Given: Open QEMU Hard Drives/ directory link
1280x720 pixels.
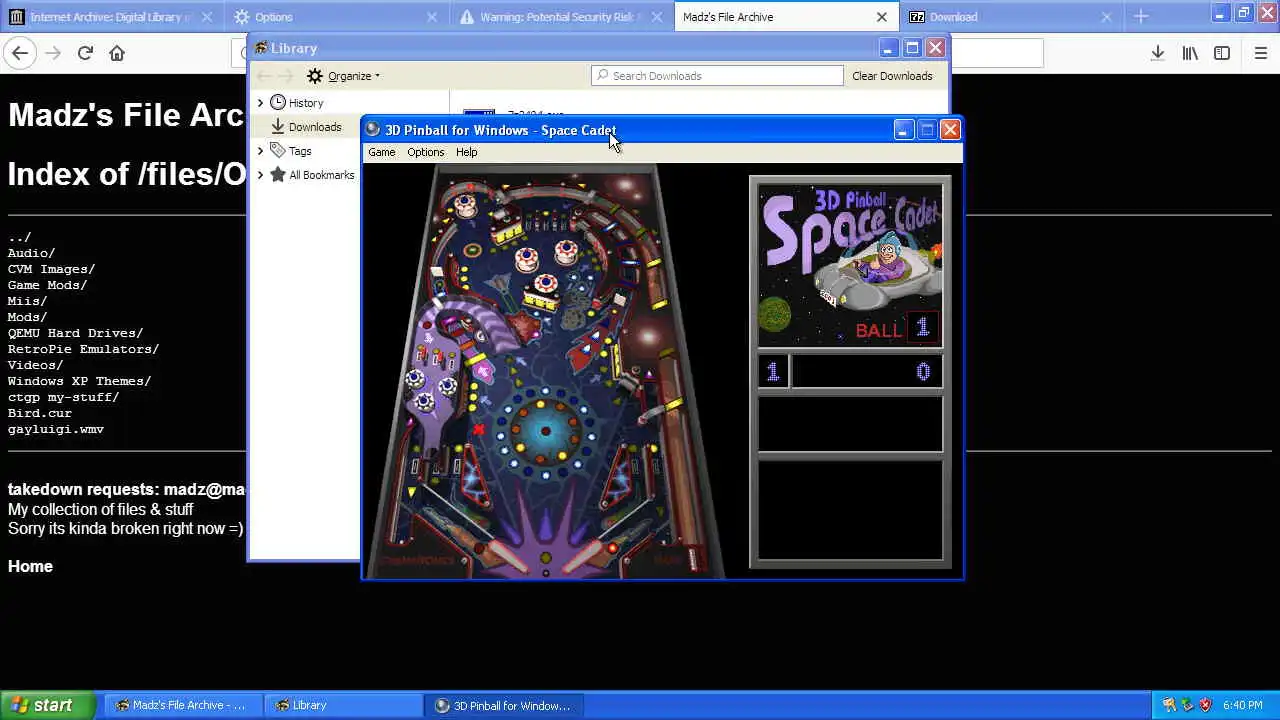Looking at the screenshot, I should [x=75, y=333].
